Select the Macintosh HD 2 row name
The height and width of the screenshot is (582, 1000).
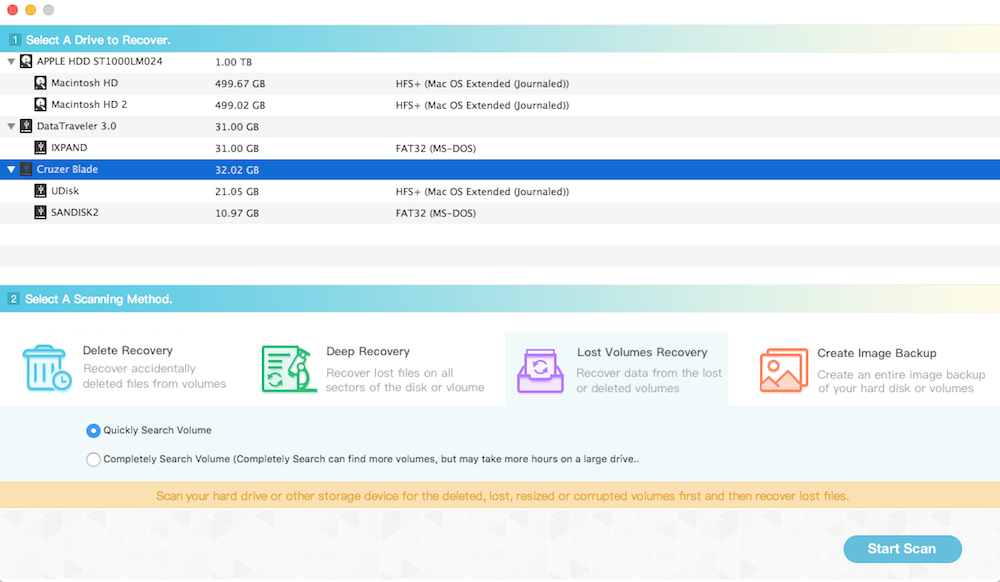point(89,105)
